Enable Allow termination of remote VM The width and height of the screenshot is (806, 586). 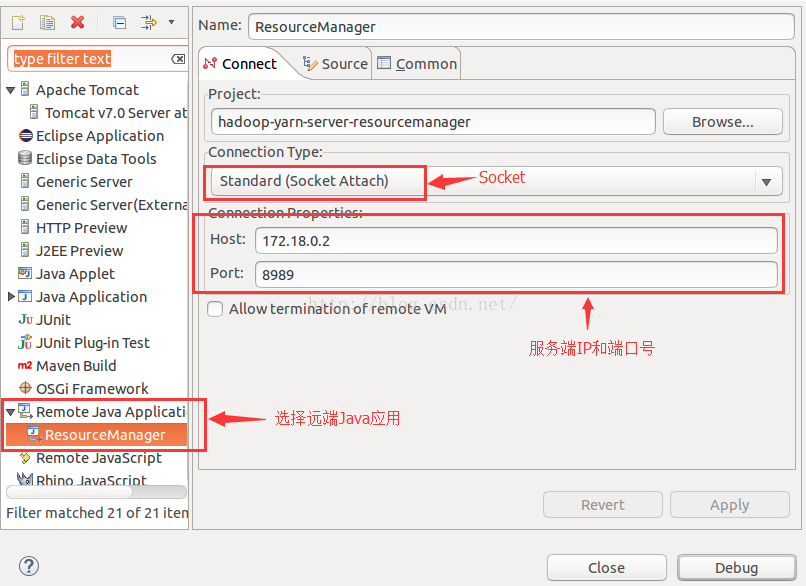click(x=215, y=309)
